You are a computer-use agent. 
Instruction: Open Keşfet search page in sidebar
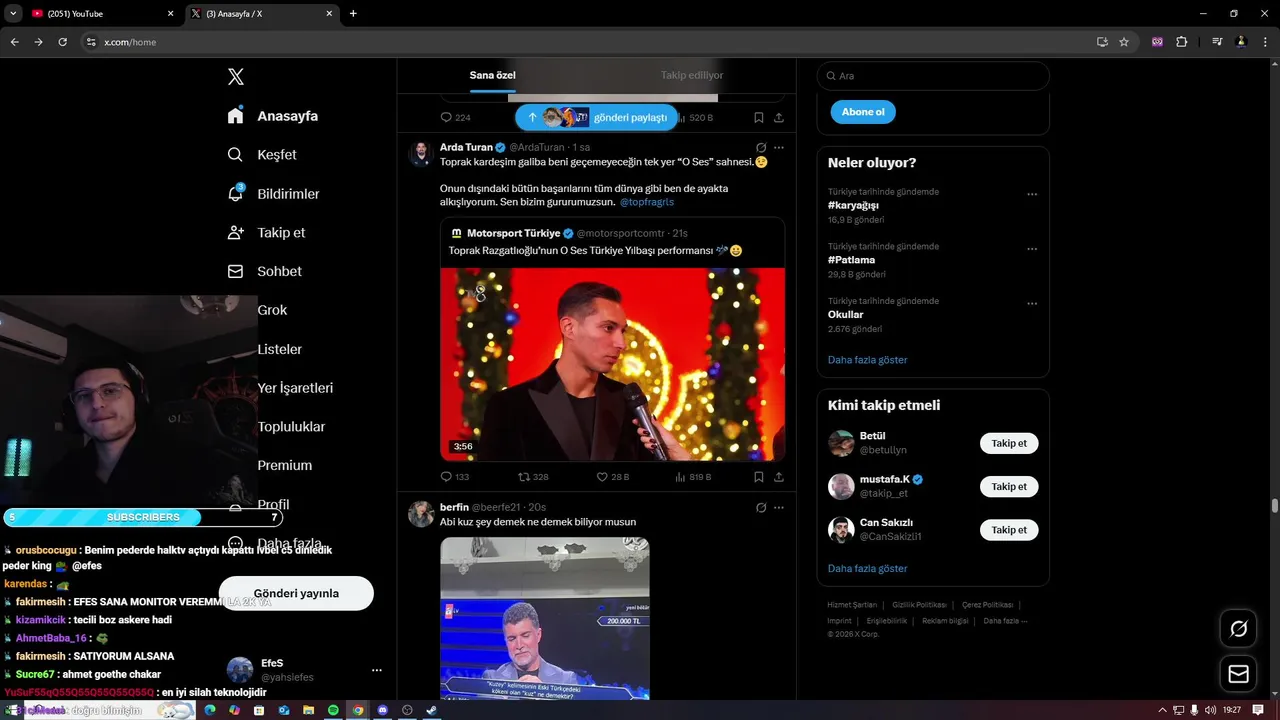(x=262, y=155)
